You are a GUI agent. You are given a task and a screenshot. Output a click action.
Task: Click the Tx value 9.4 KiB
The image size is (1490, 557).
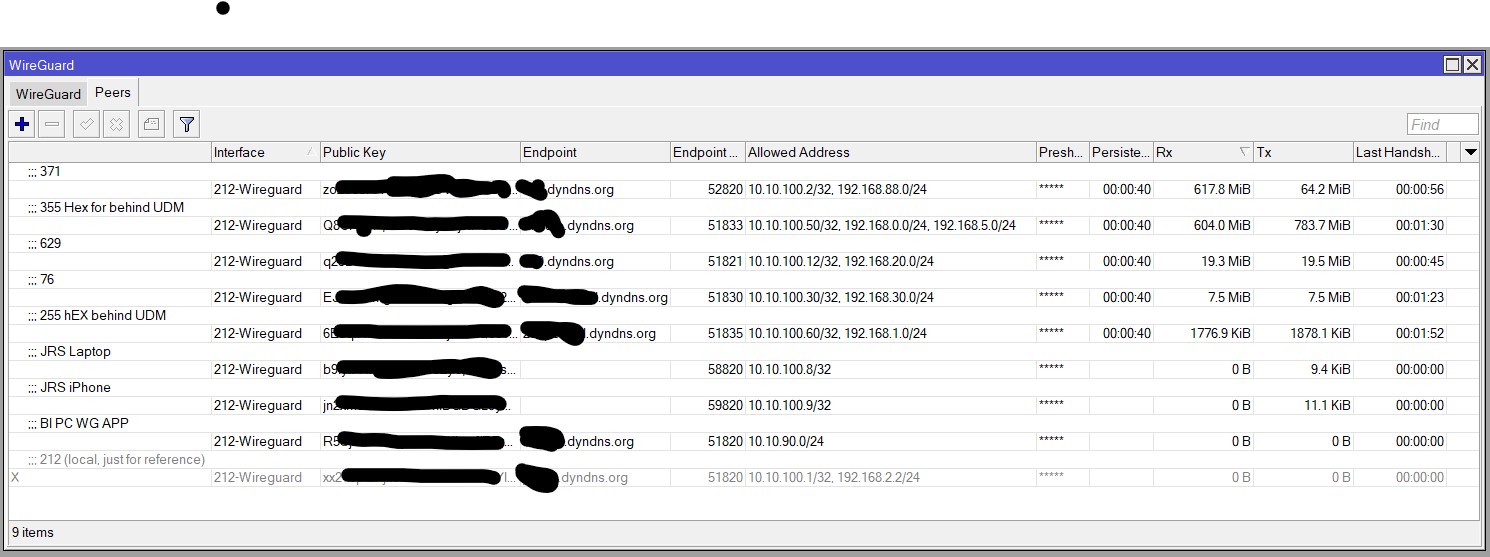[1330, 369]
